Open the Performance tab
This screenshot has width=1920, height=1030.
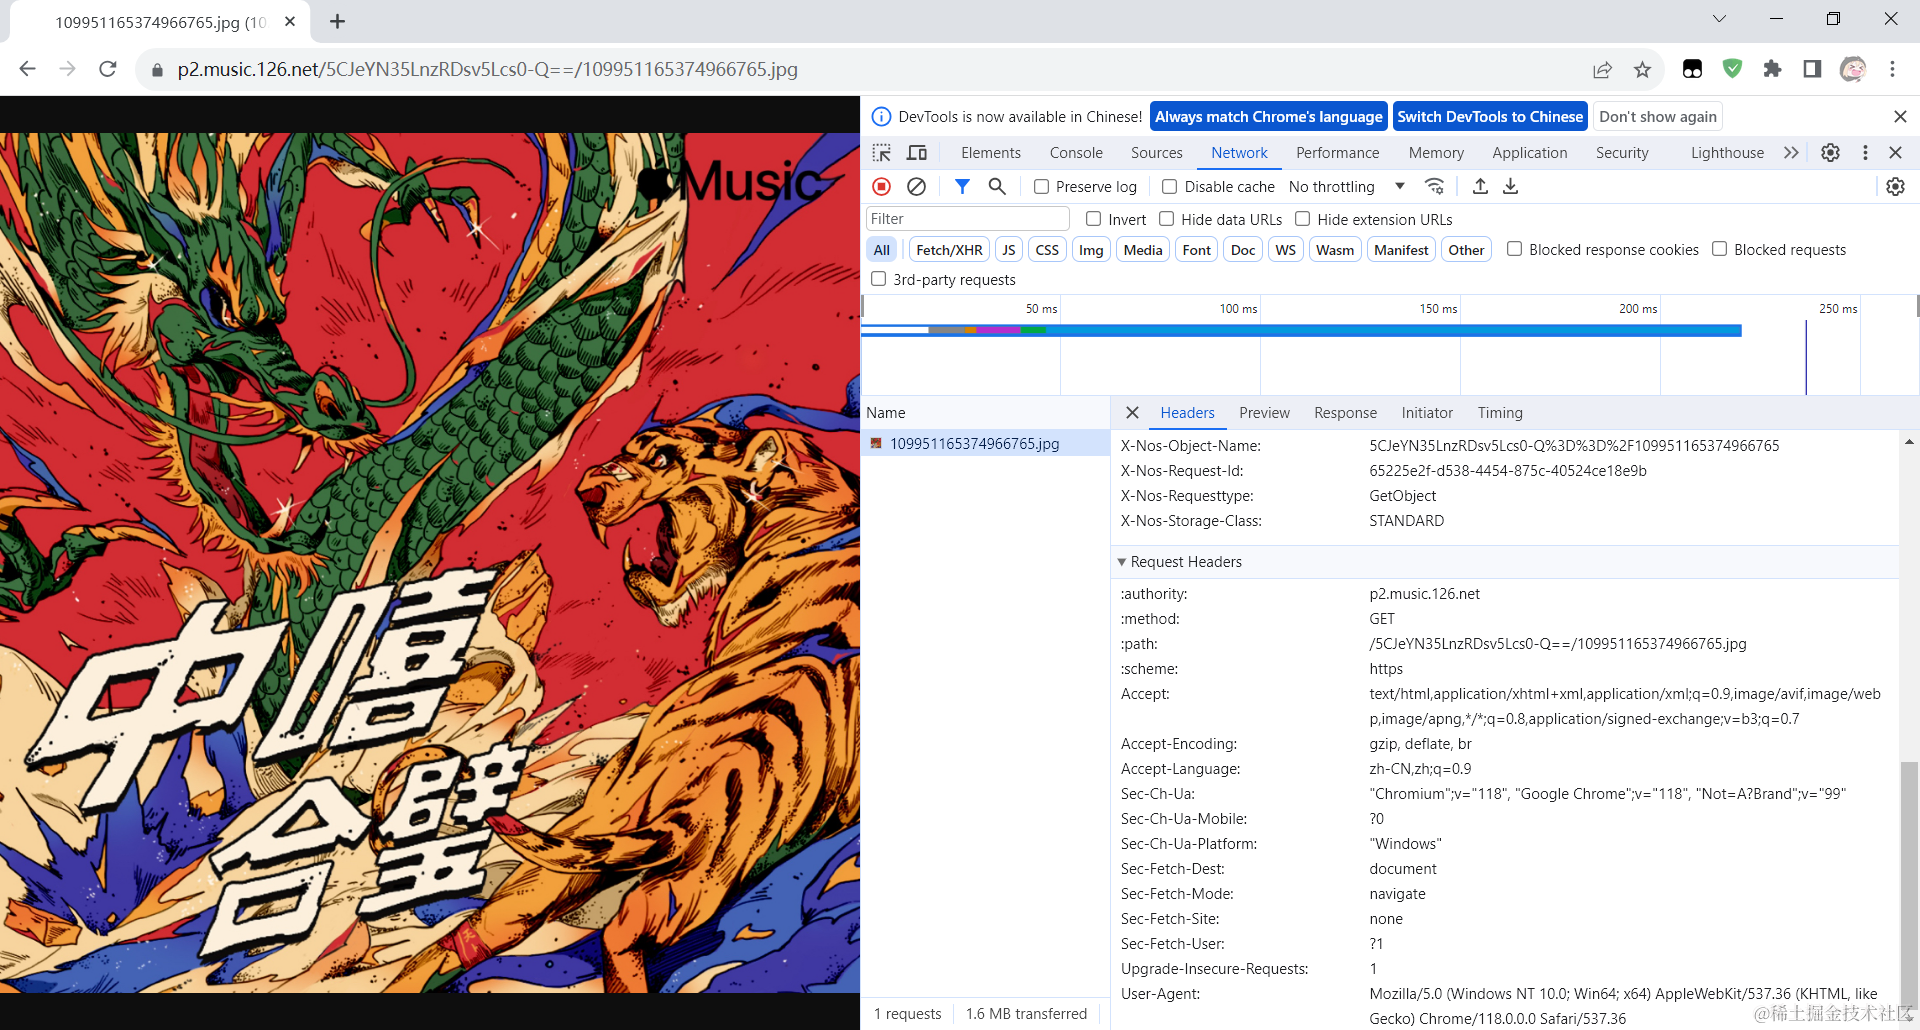[1337, 153]
